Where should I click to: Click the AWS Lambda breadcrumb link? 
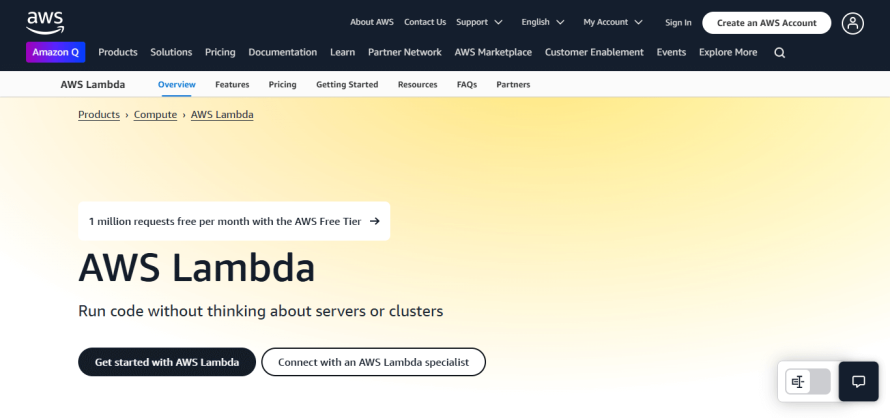(x=222, y=115)
